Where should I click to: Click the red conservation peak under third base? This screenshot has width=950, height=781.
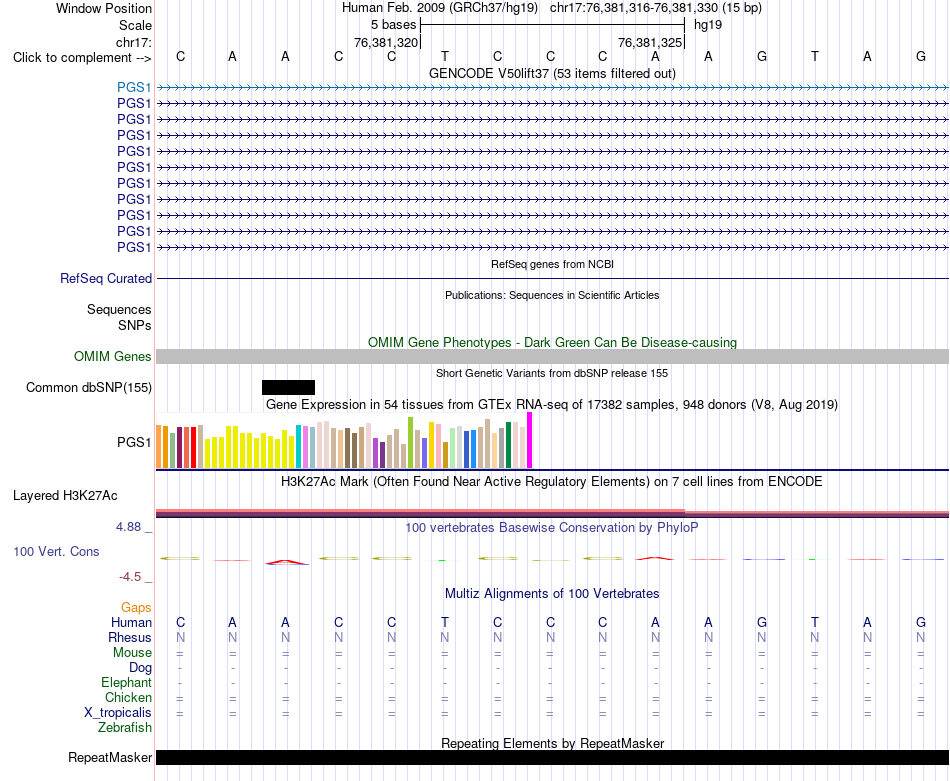pos(287,562)
